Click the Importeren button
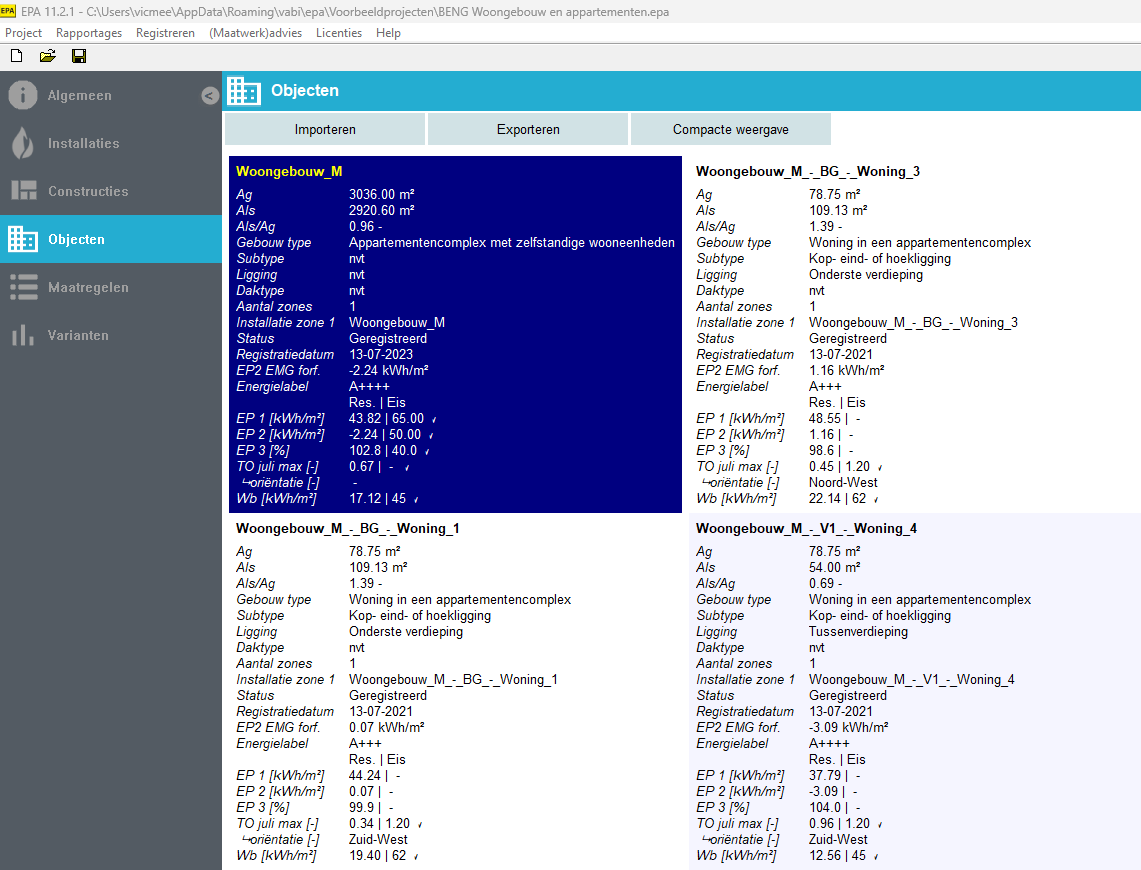The height and width of the screenshot is (870, 1141). point(325,130)
